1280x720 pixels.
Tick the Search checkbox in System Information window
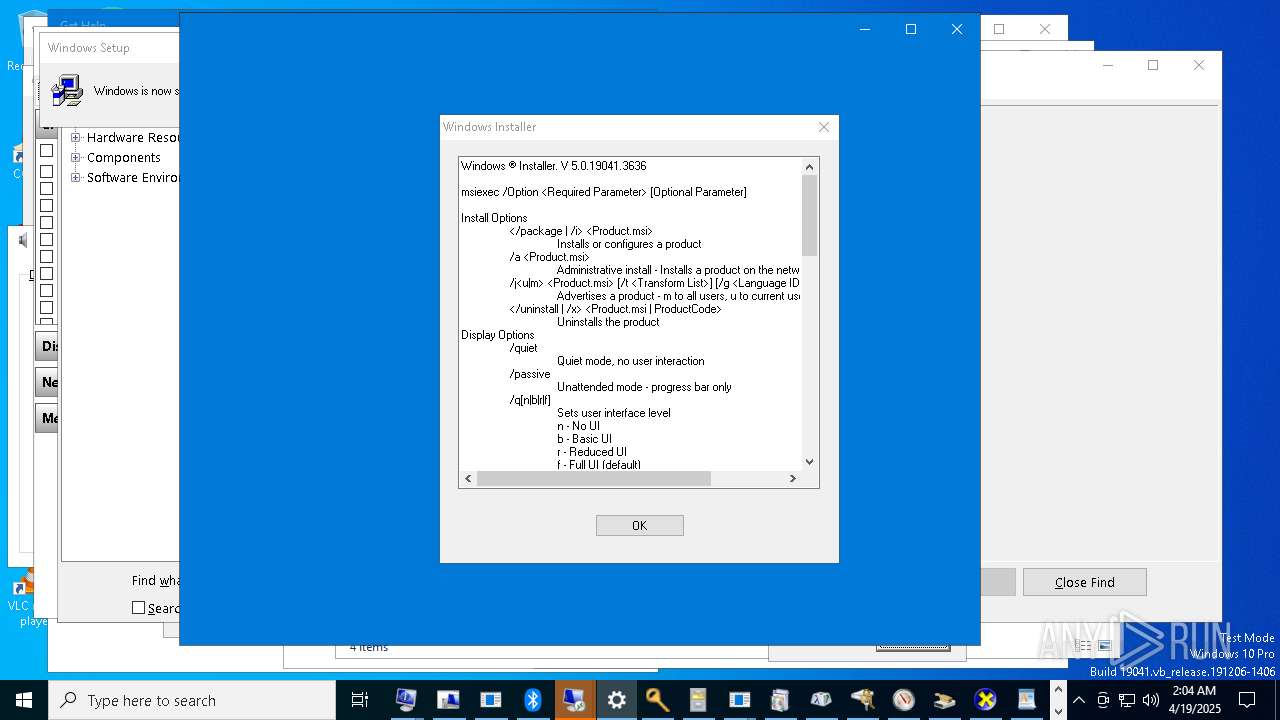click(139, 608)
